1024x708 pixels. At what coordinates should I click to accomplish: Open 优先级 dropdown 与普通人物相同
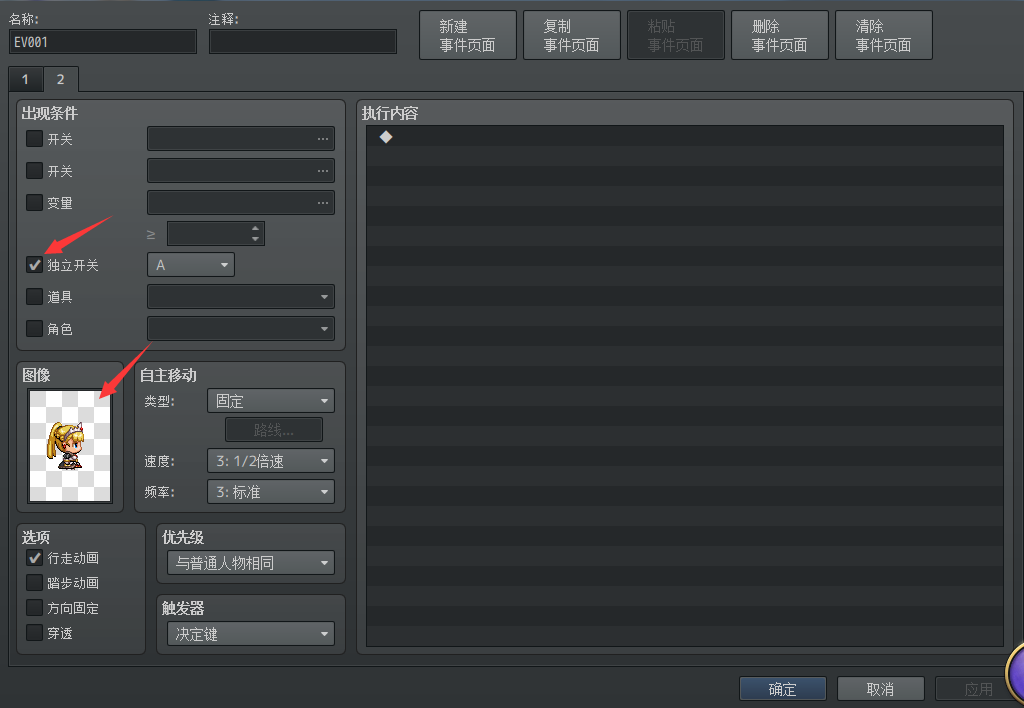[x=251, y=563]
